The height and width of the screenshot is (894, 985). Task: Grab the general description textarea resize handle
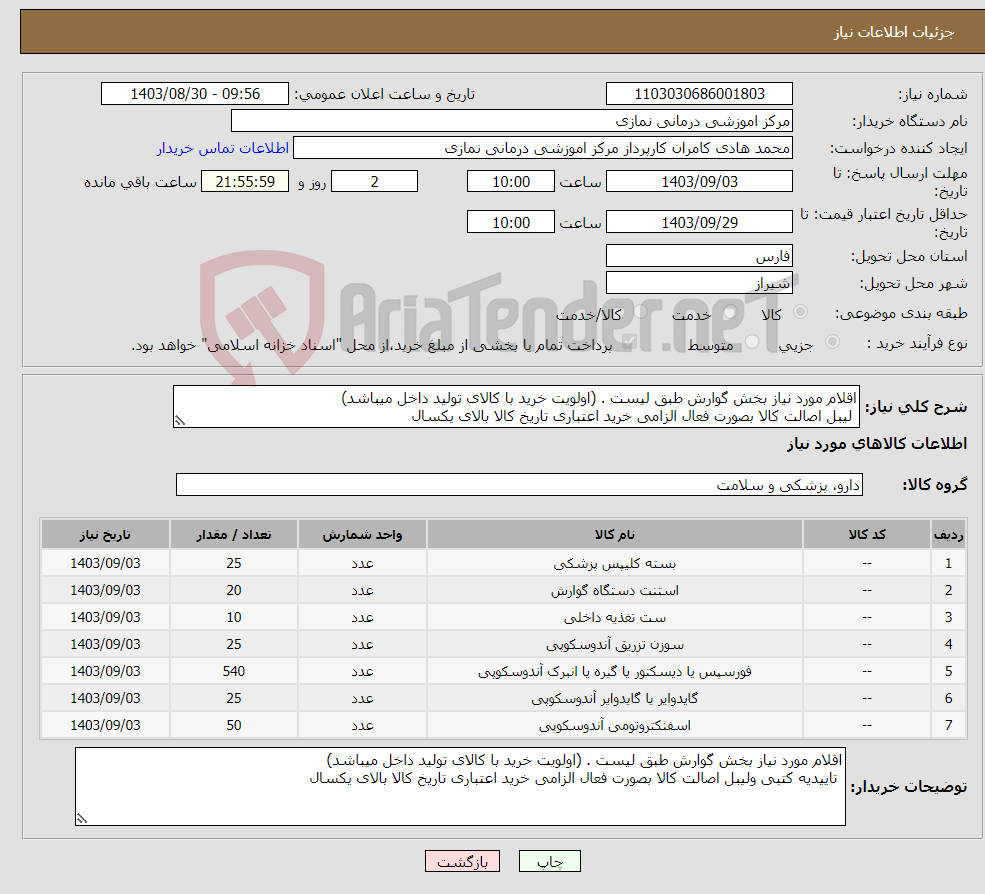(180, 421)
